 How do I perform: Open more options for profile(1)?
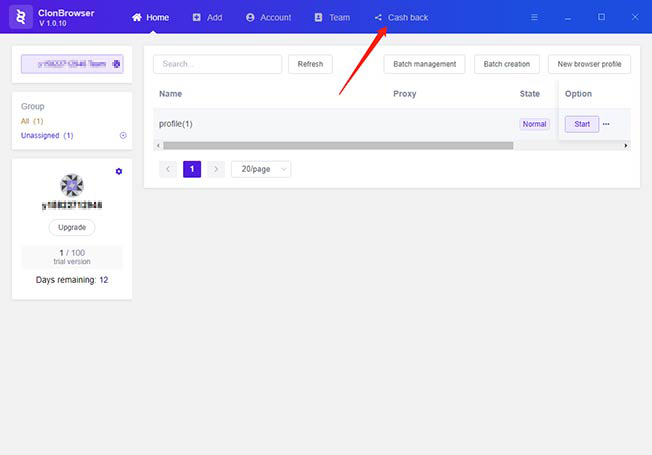(606, 124)
